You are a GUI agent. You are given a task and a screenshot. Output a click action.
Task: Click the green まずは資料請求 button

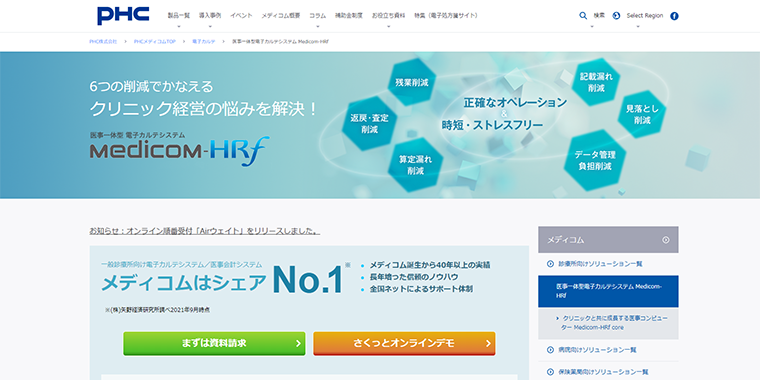pos(214,343)
